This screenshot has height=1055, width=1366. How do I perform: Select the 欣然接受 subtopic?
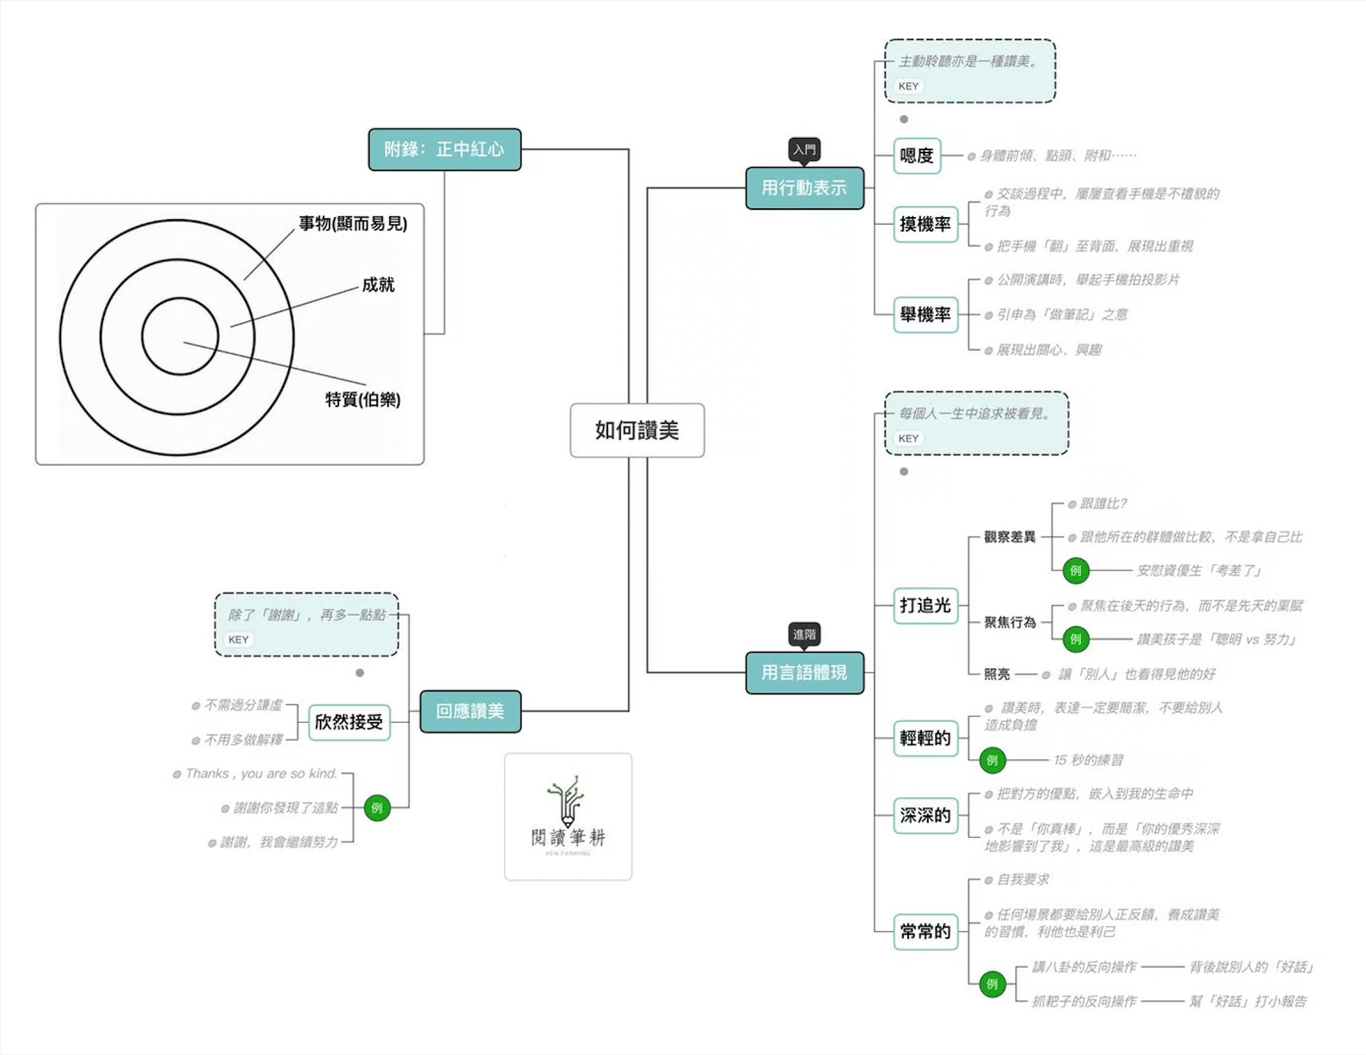pyautogui.click(x=349, y=721)
